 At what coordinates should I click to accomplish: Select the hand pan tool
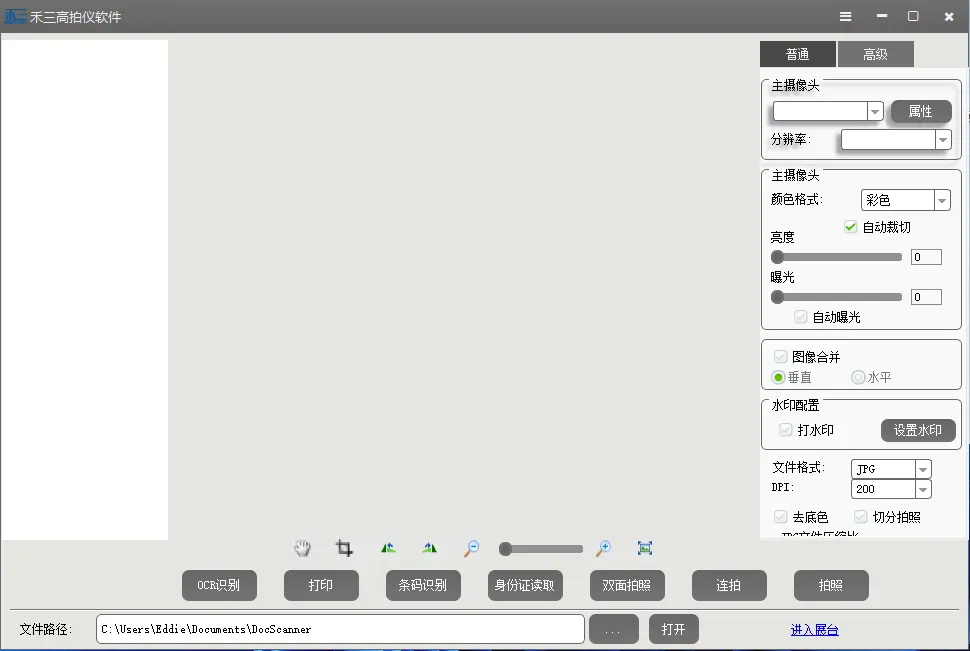302,548
